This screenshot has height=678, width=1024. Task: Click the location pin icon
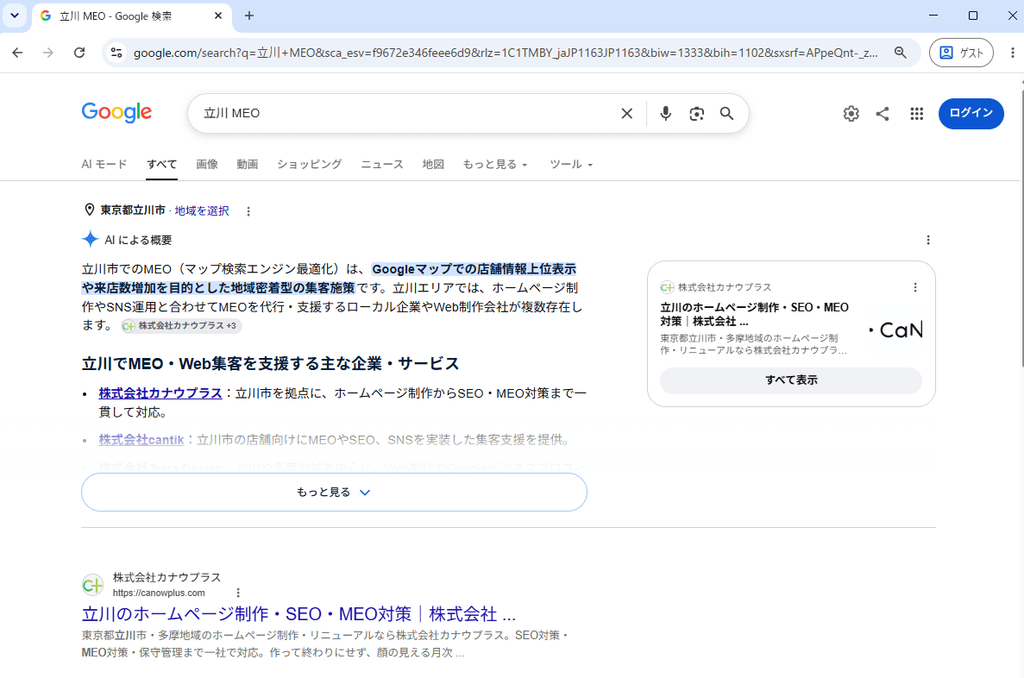89,210
